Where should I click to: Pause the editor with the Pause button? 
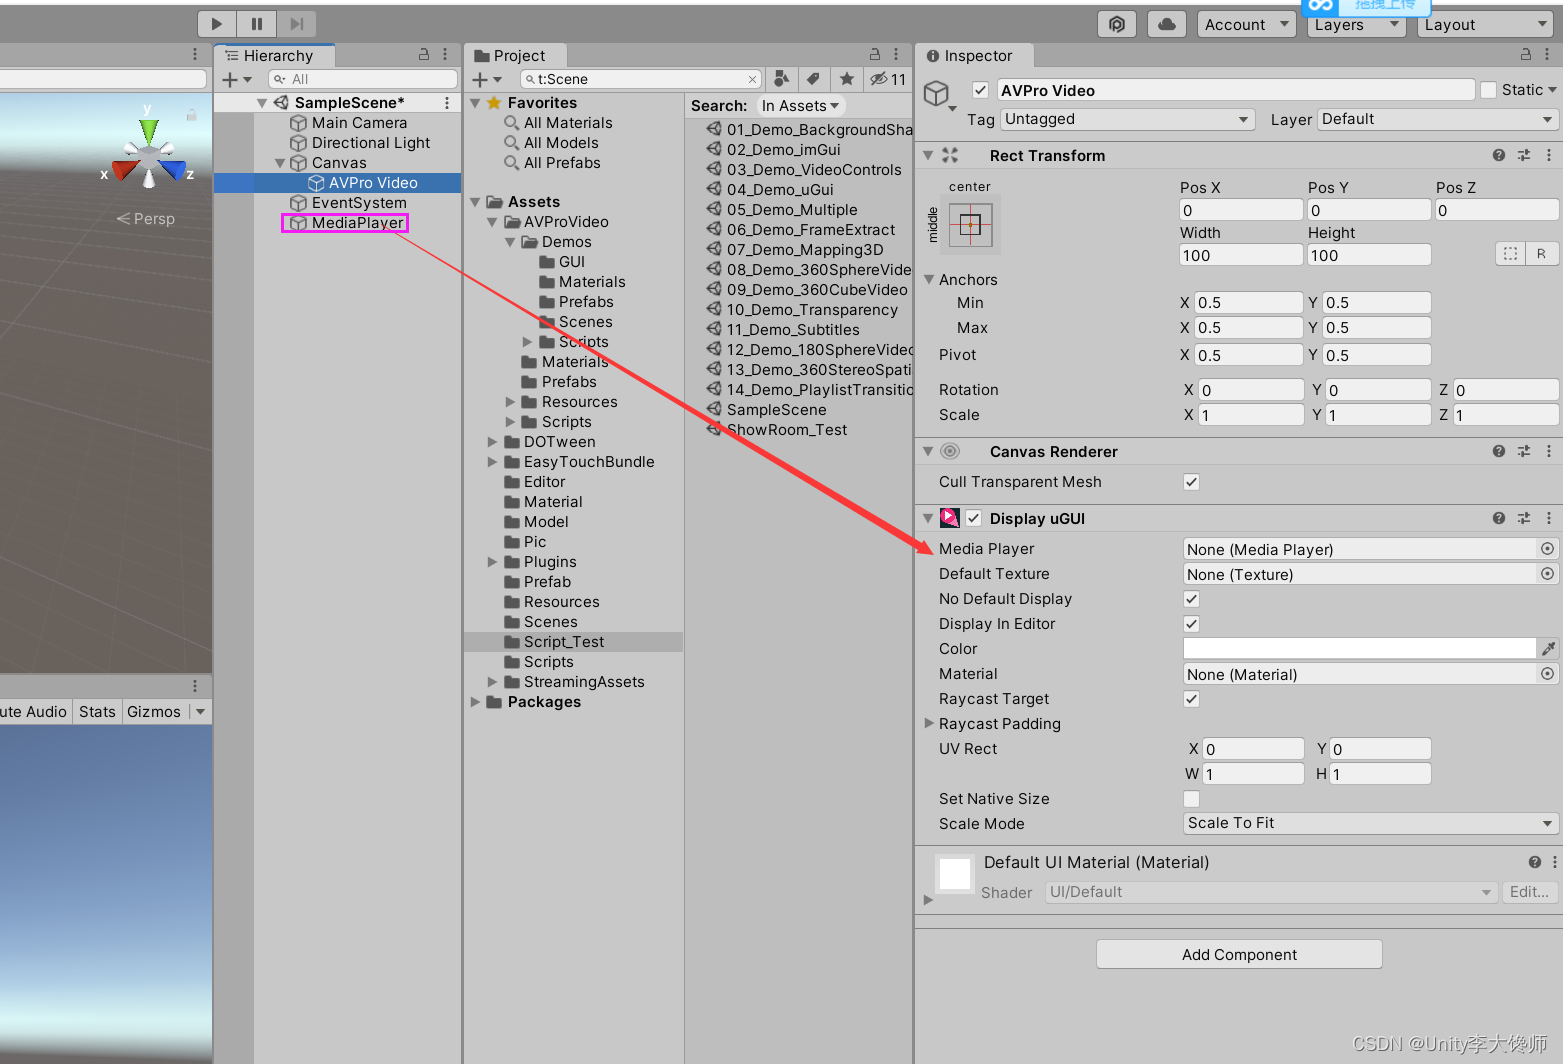click(x=257, y=24)
